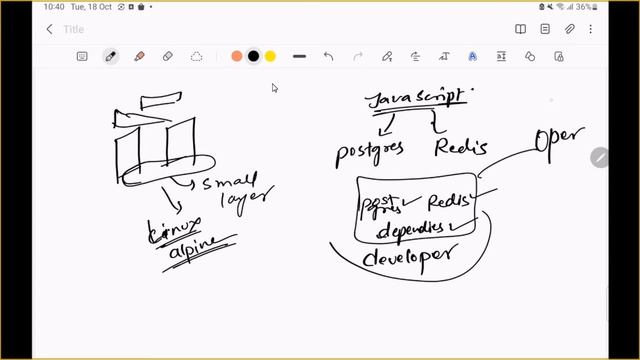Open the pen thickness setting
This screenshot has height=360, width=640.
[x=300, y=56]
